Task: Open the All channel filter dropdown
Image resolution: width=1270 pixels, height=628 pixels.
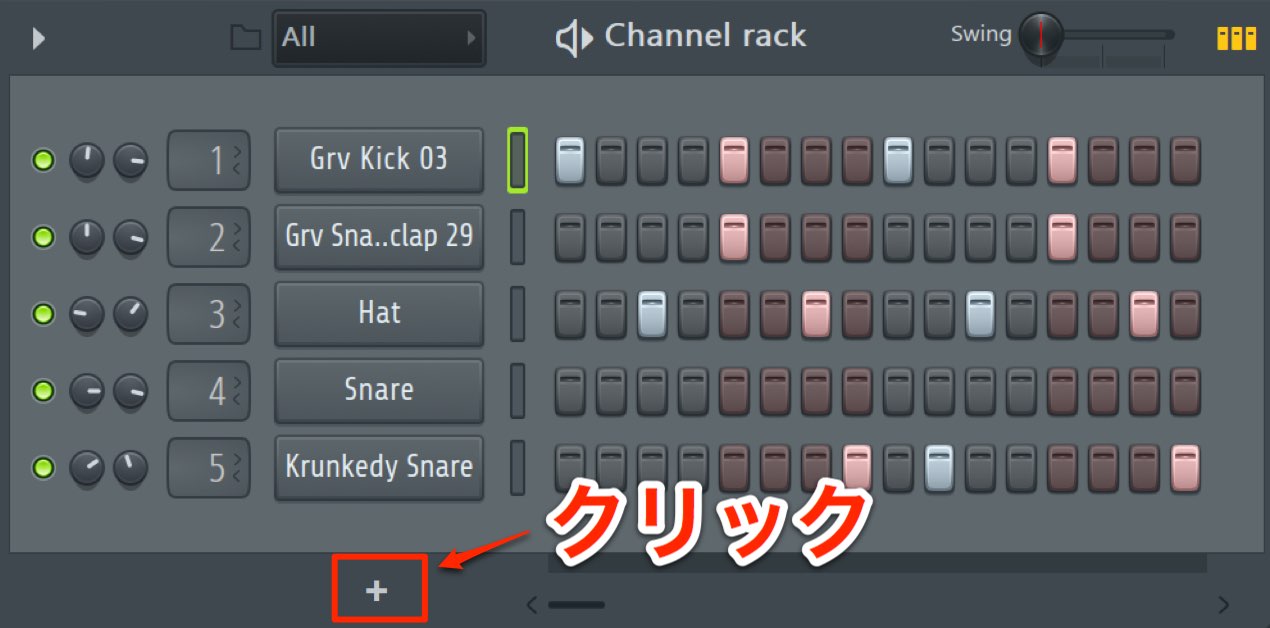Action: (379, 38)
